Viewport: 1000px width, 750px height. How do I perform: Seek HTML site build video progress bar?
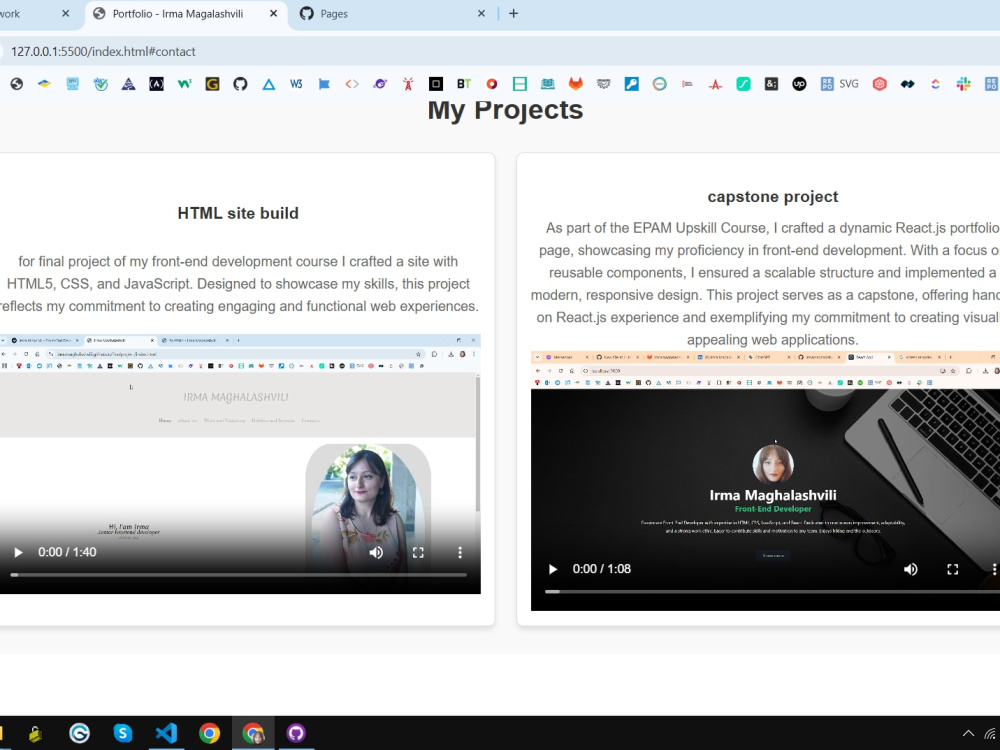pyautogui.click(x=239, y=575)
